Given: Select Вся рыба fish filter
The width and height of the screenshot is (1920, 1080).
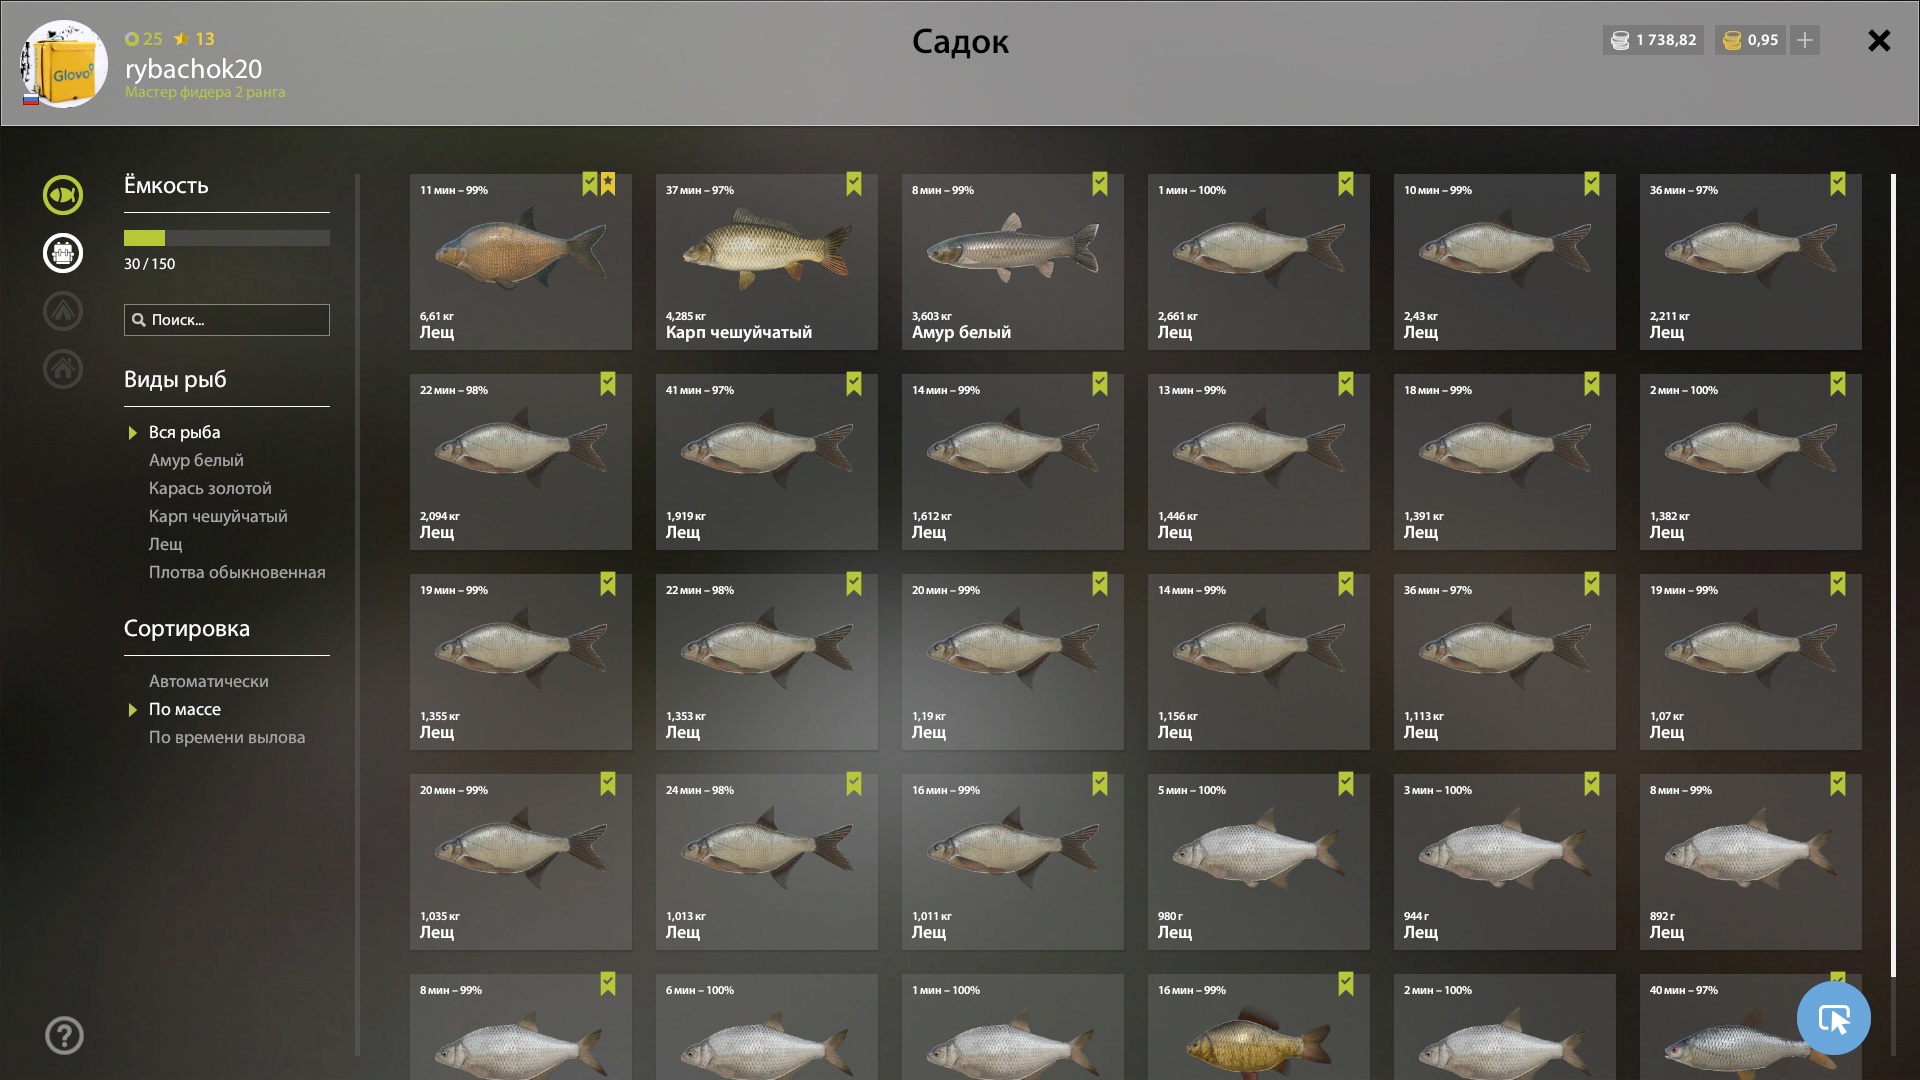Looking at the screenshot, I should (184, 432).
